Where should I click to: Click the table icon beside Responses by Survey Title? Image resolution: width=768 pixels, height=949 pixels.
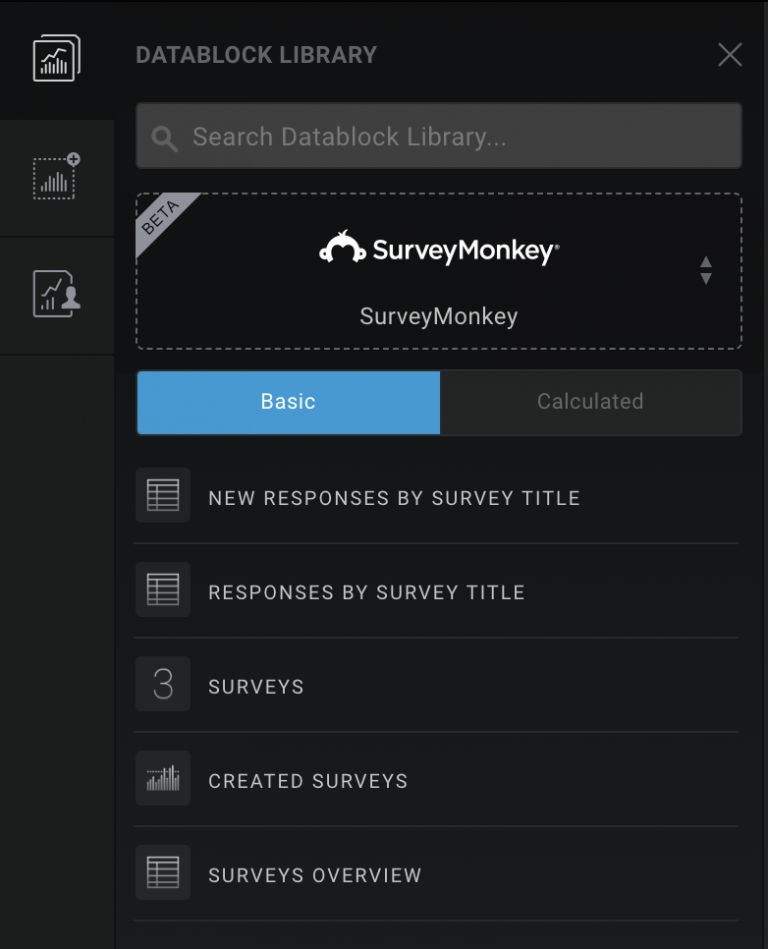(x=163, y=590)
